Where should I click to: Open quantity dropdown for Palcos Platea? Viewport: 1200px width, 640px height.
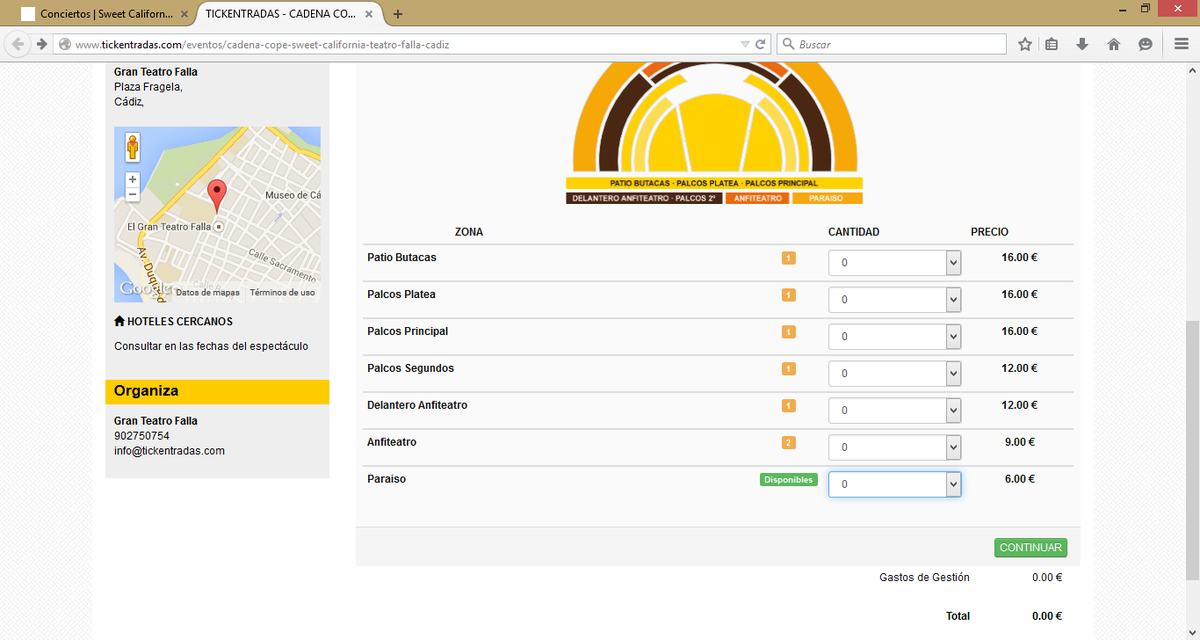tap(894, 299)
